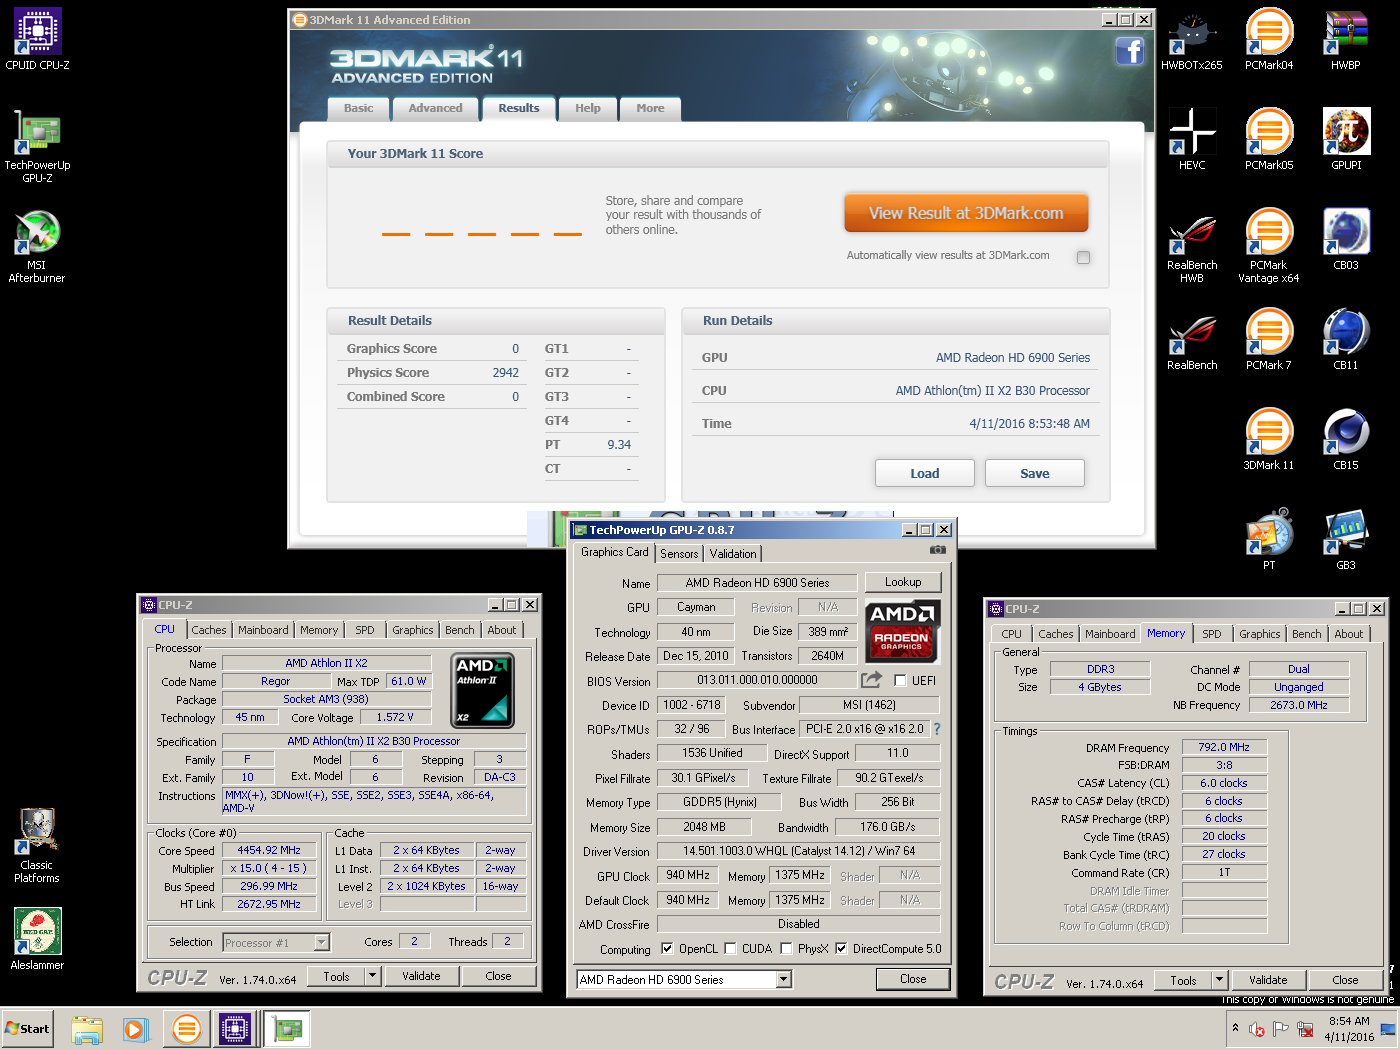Show hidden icons in system tray

1235,1028
